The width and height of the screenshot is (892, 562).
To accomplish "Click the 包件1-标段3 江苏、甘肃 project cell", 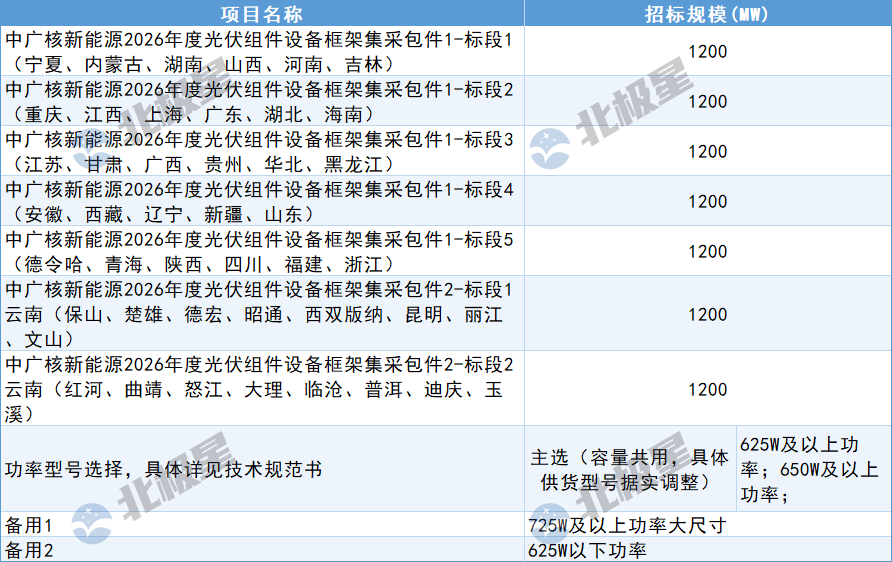I will (x=261, y=151).
